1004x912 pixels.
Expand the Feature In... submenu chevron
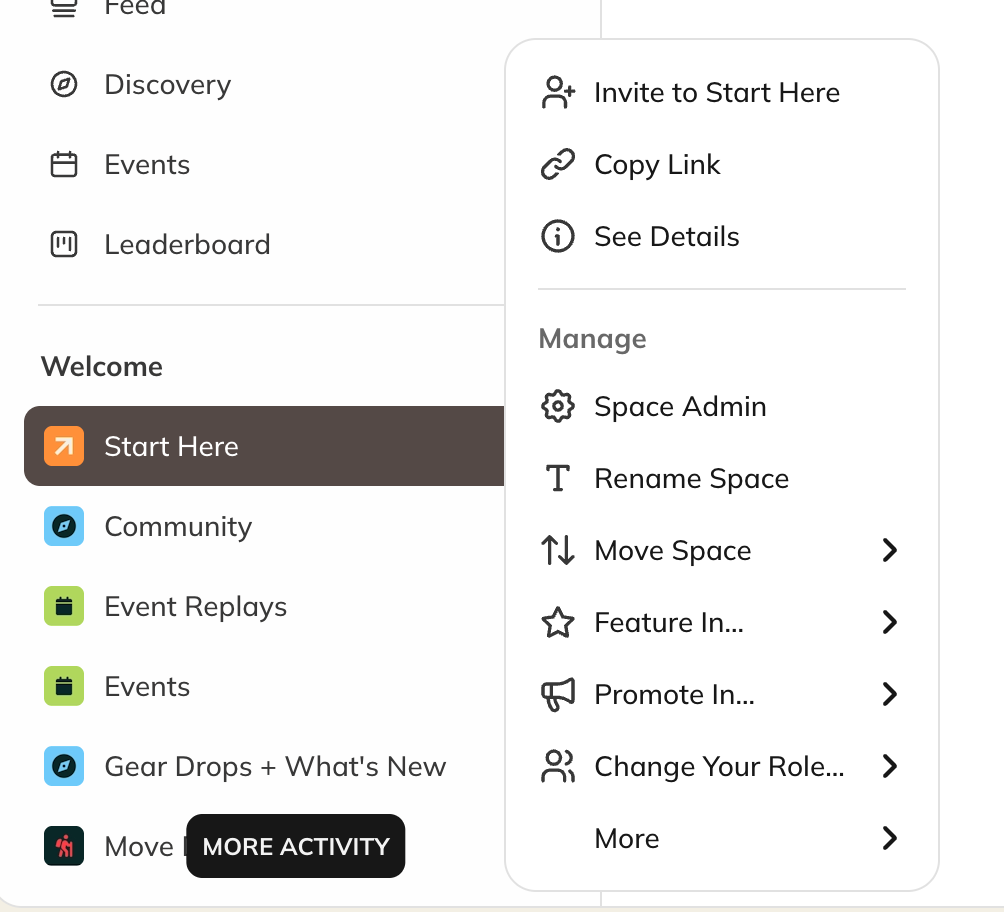click(x=889, y=622)
